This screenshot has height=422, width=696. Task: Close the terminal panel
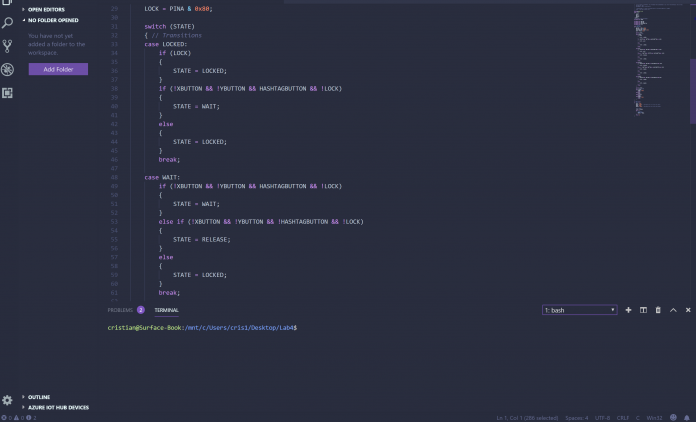pyautogui.click(x=688, y=310)
